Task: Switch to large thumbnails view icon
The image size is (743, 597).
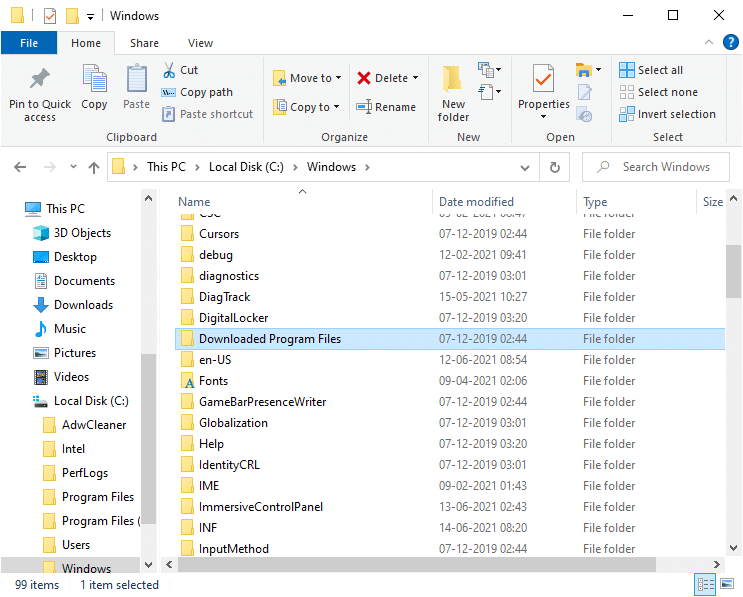Action: point(729,585)
